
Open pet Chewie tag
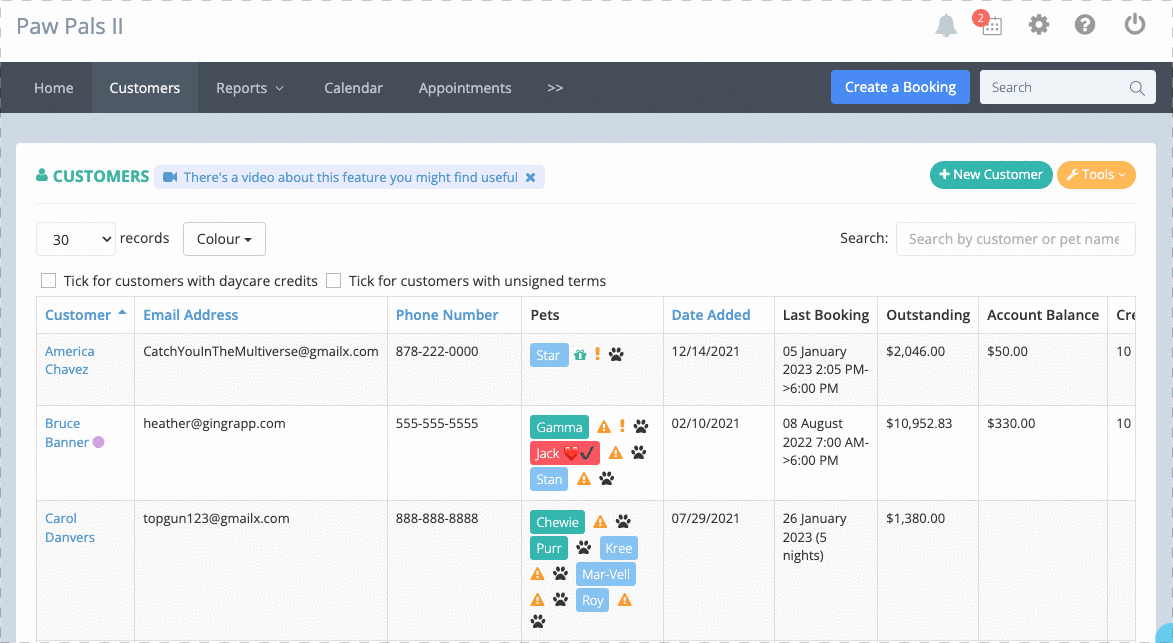click(557, 522)
